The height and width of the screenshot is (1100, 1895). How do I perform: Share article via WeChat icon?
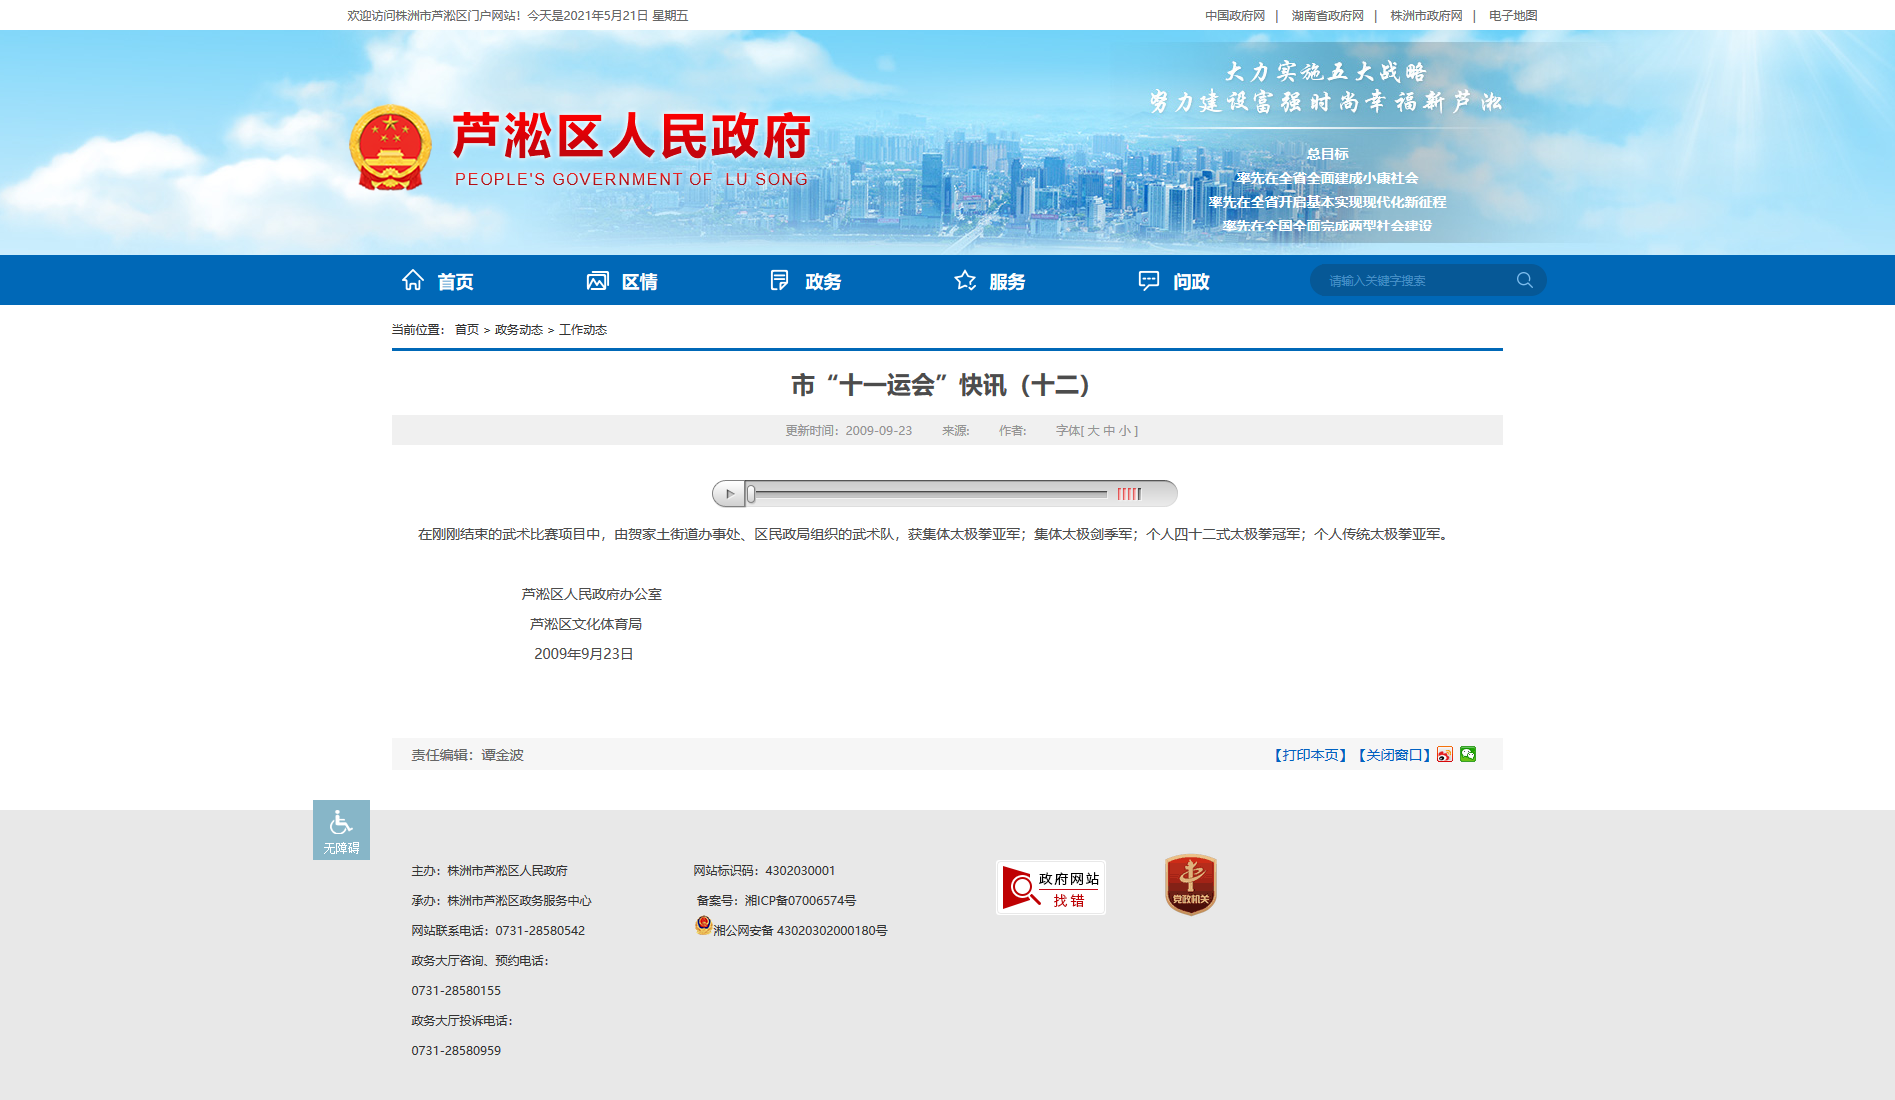pyautogui.click(x=1468, y=754)
